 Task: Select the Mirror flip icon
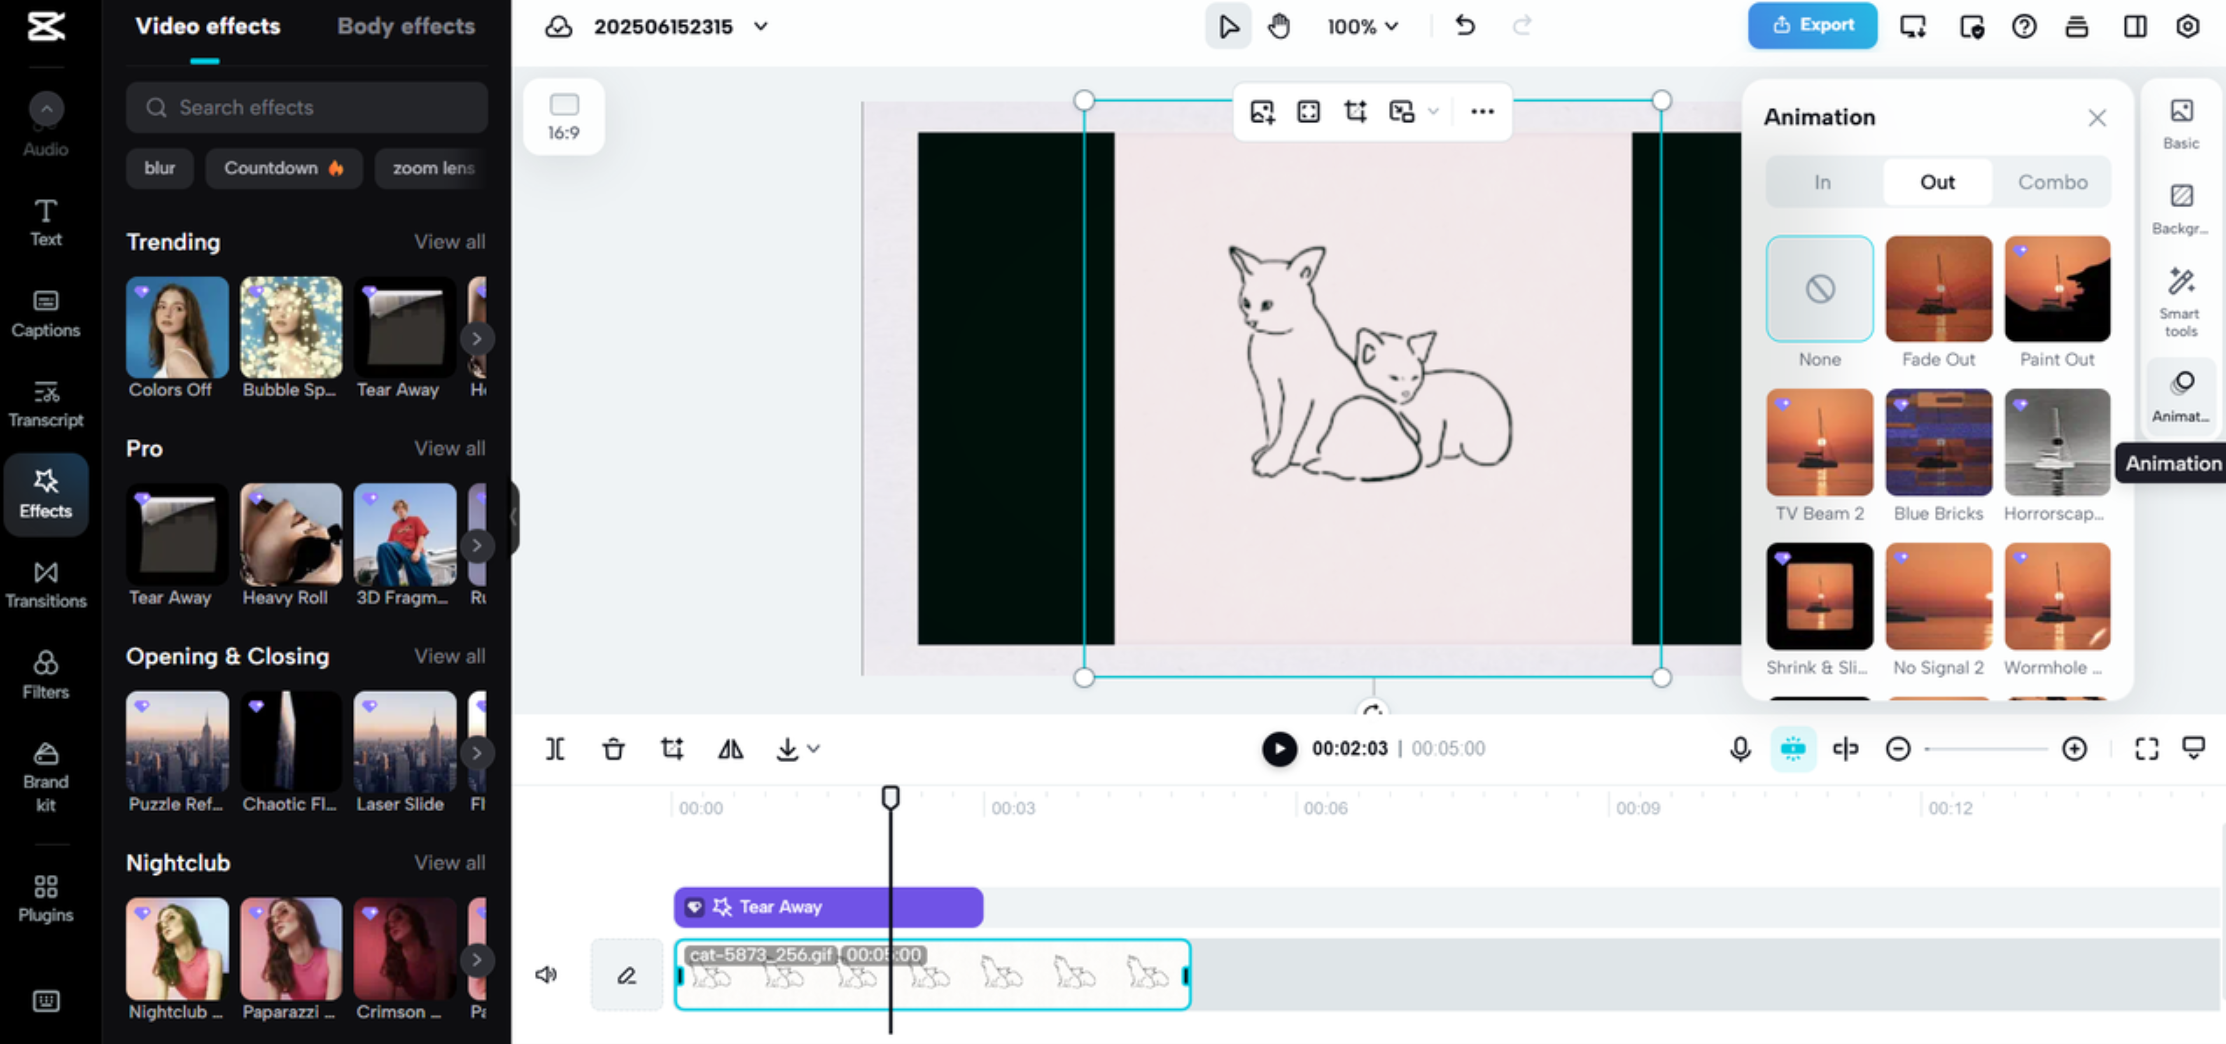[730, 748]
